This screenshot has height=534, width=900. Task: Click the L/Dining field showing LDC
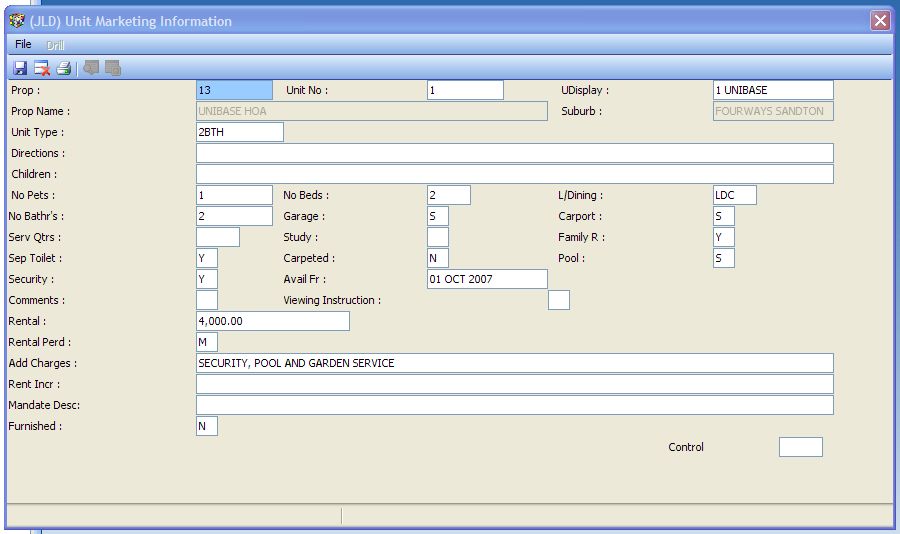pos(735,195)
